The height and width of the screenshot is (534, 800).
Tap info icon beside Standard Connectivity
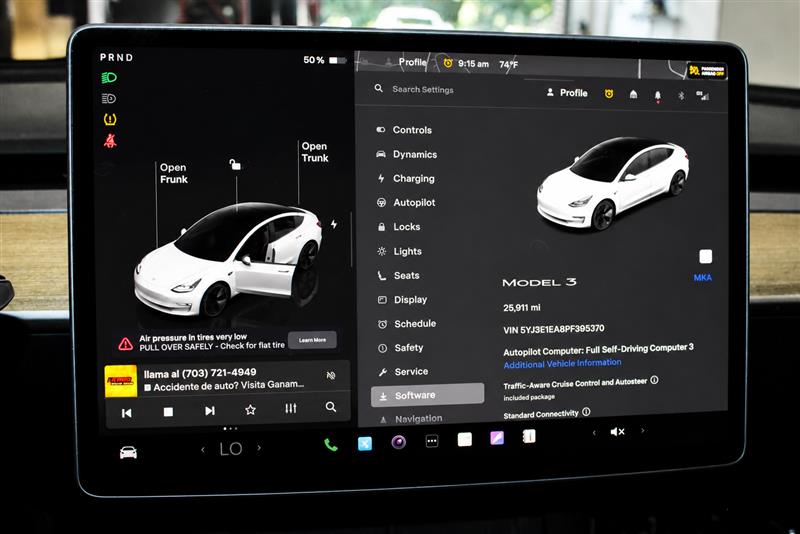[586, 412]
